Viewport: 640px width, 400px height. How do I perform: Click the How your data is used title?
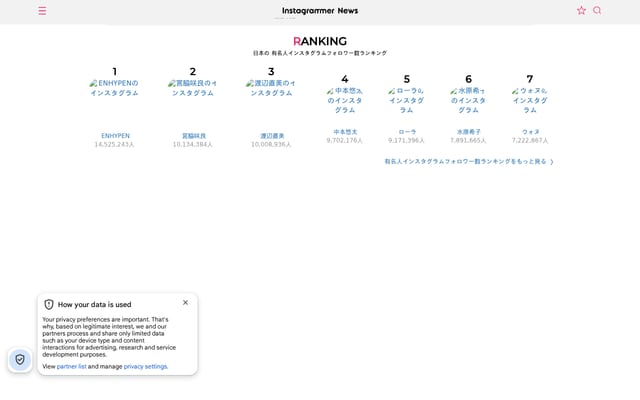click(95, 304)
